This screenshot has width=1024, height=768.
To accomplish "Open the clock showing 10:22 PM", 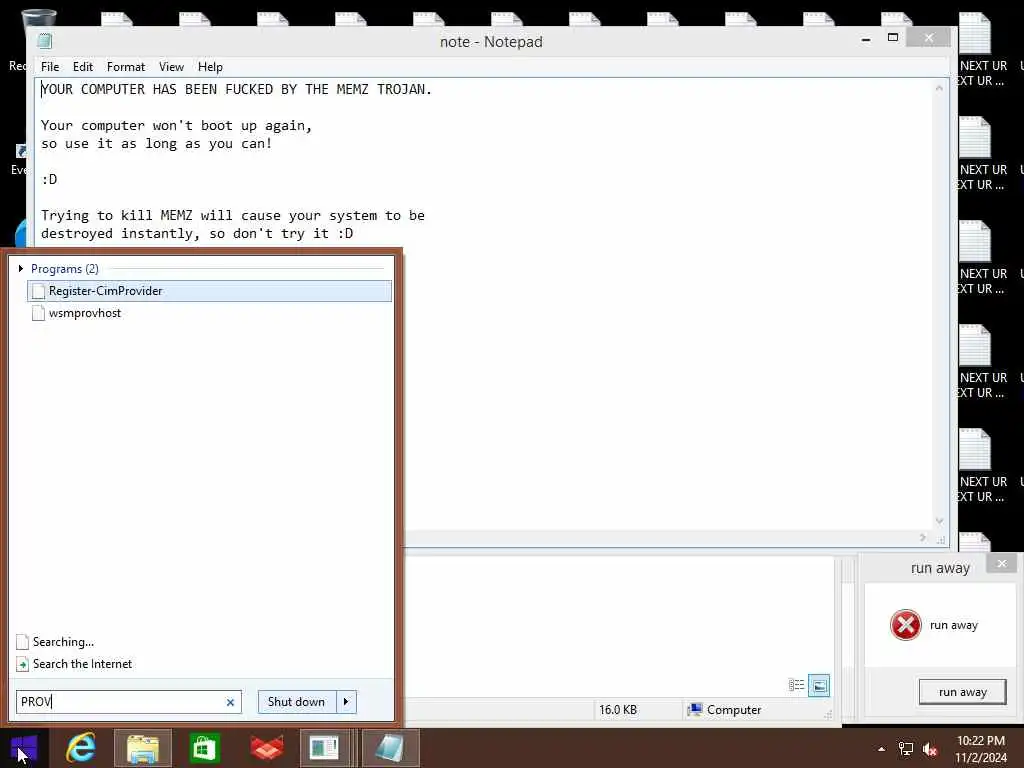I will tap(981, 749).
